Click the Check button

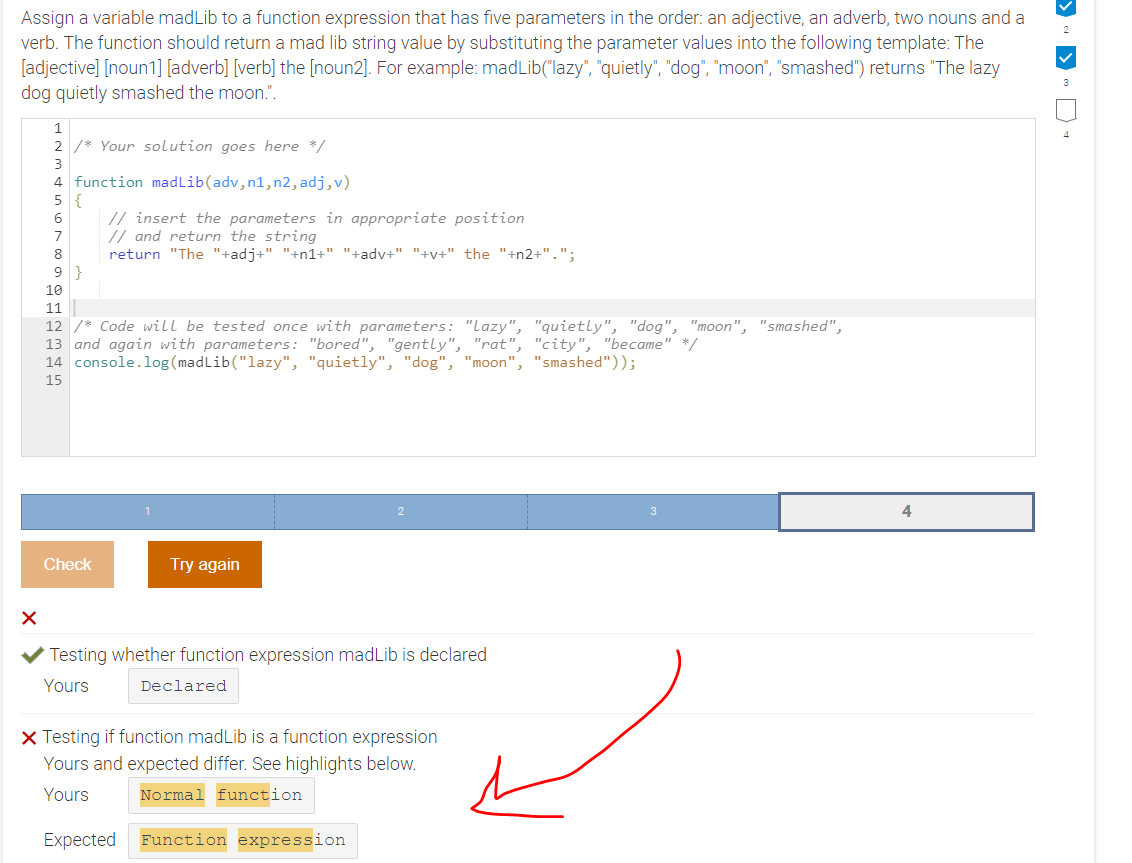point(67,564)
